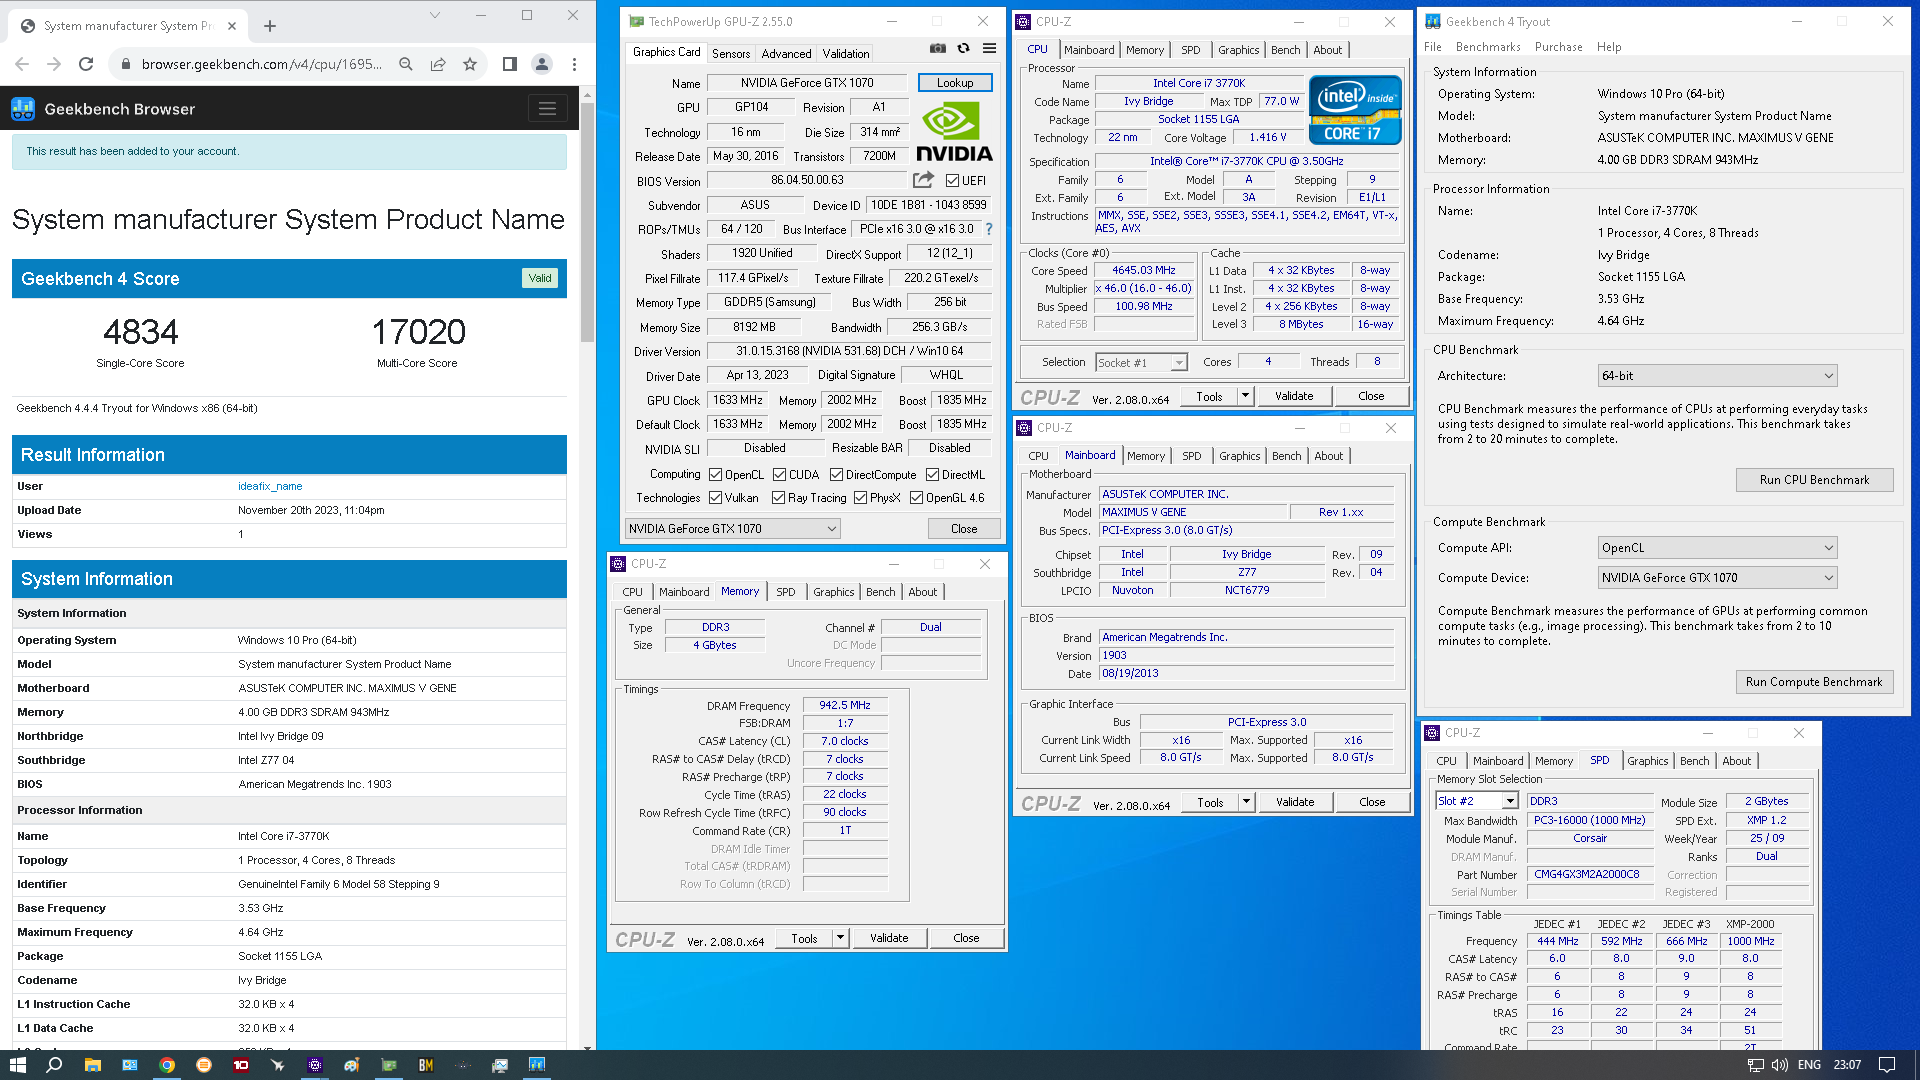Viewport: 1920px width, 1080px height.
Task: Open the Purchase menu in Geekbench 4
Action: click(1558, 47)
